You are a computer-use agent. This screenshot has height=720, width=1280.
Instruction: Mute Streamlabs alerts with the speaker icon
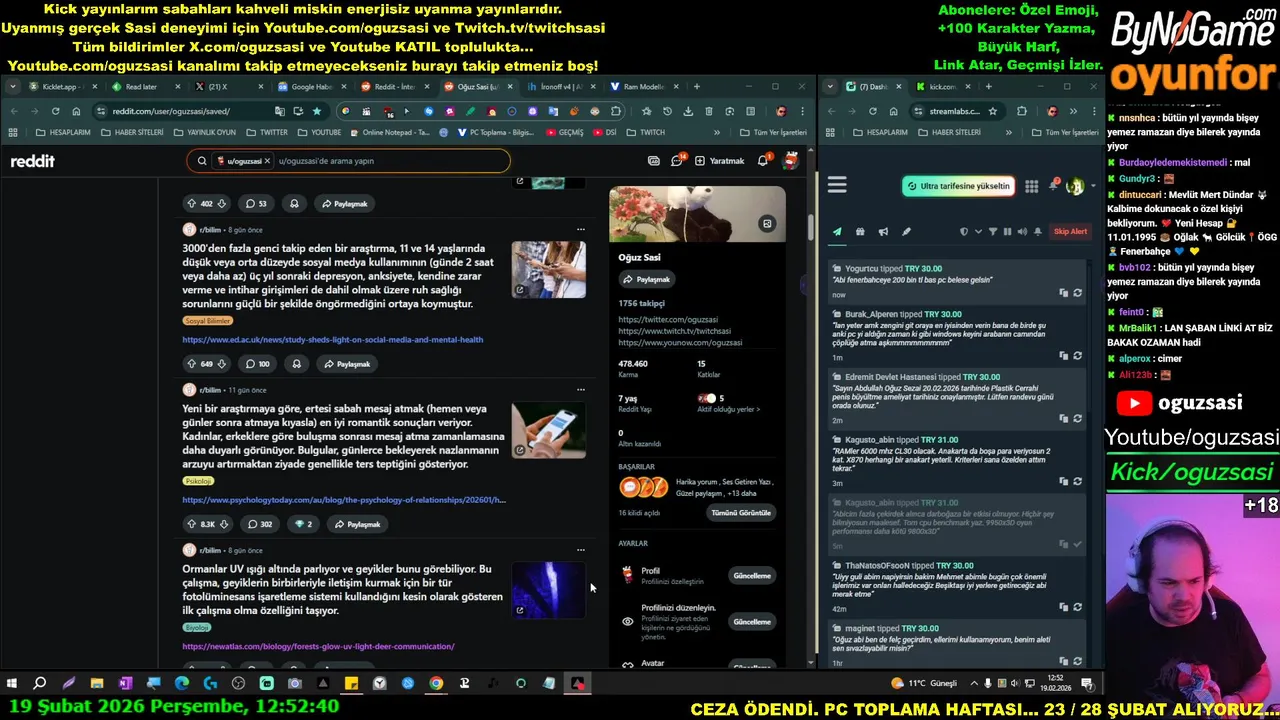(1022, 232)
